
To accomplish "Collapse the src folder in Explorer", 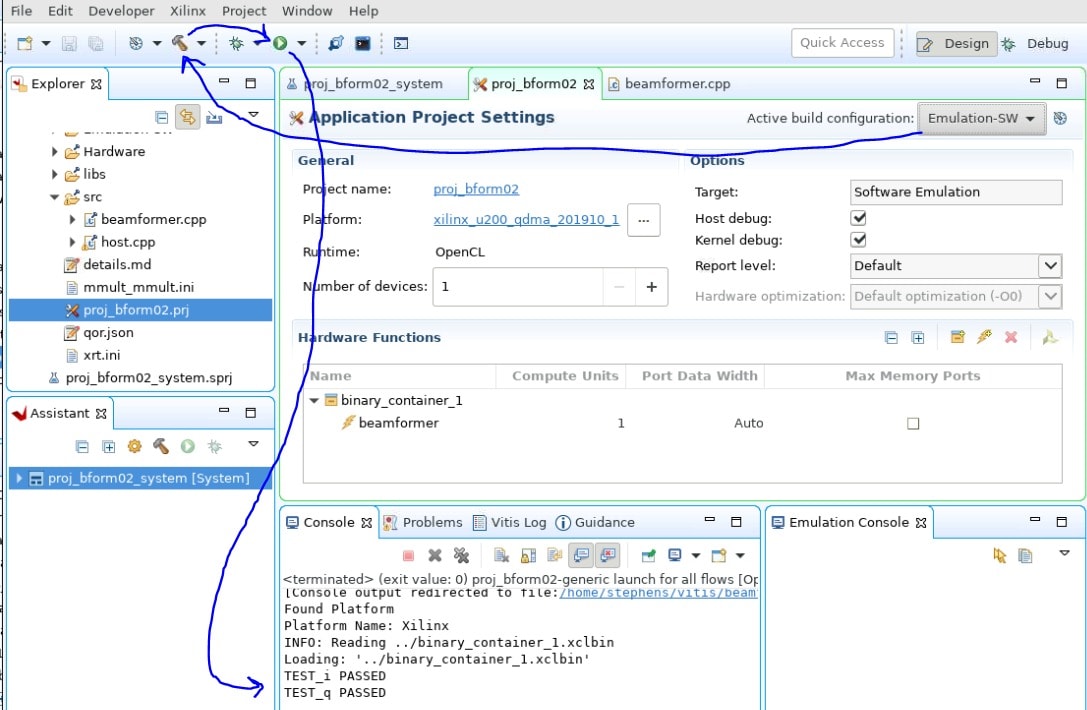I will 55,197.
